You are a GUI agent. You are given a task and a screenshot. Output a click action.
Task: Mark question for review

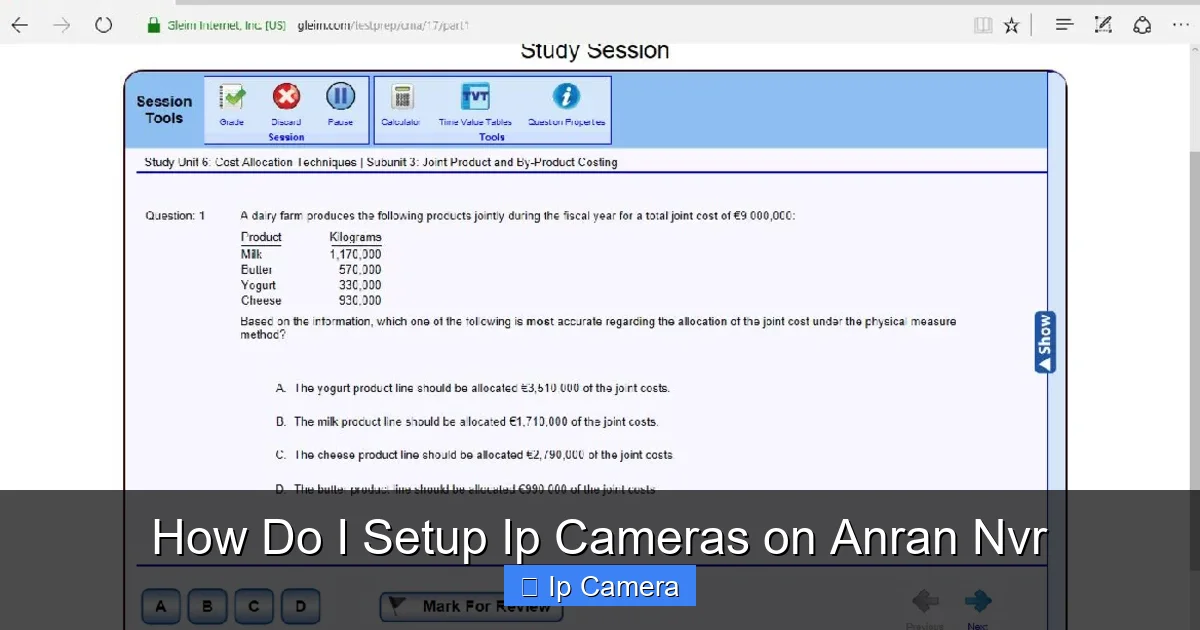[x=471, y=606]
